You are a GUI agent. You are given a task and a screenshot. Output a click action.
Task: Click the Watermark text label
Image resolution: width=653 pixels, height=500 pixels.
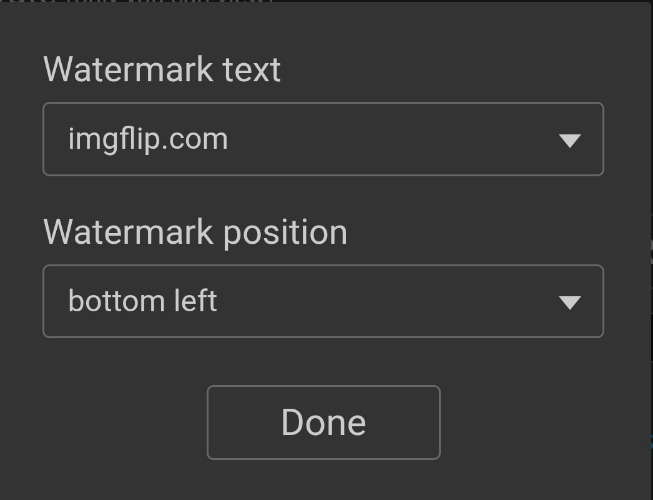[162, 70]
